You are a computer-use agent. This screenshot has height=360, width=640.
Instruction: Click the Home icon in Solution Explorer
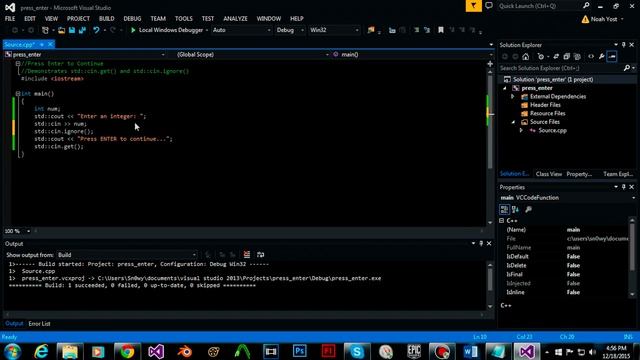tap(526, 57)
